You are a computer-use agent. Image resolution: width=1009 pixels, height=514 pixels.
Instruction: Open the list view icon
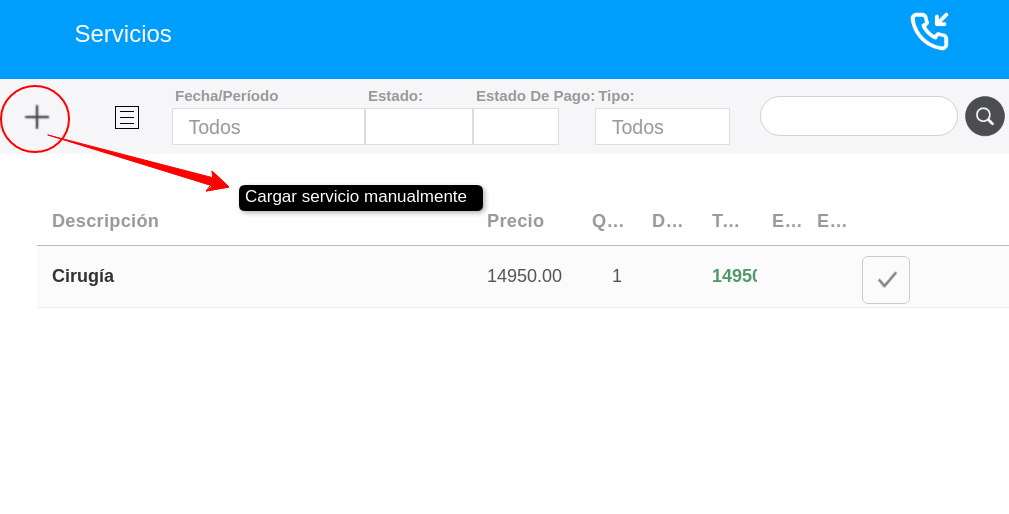click(x=127, y=118)
